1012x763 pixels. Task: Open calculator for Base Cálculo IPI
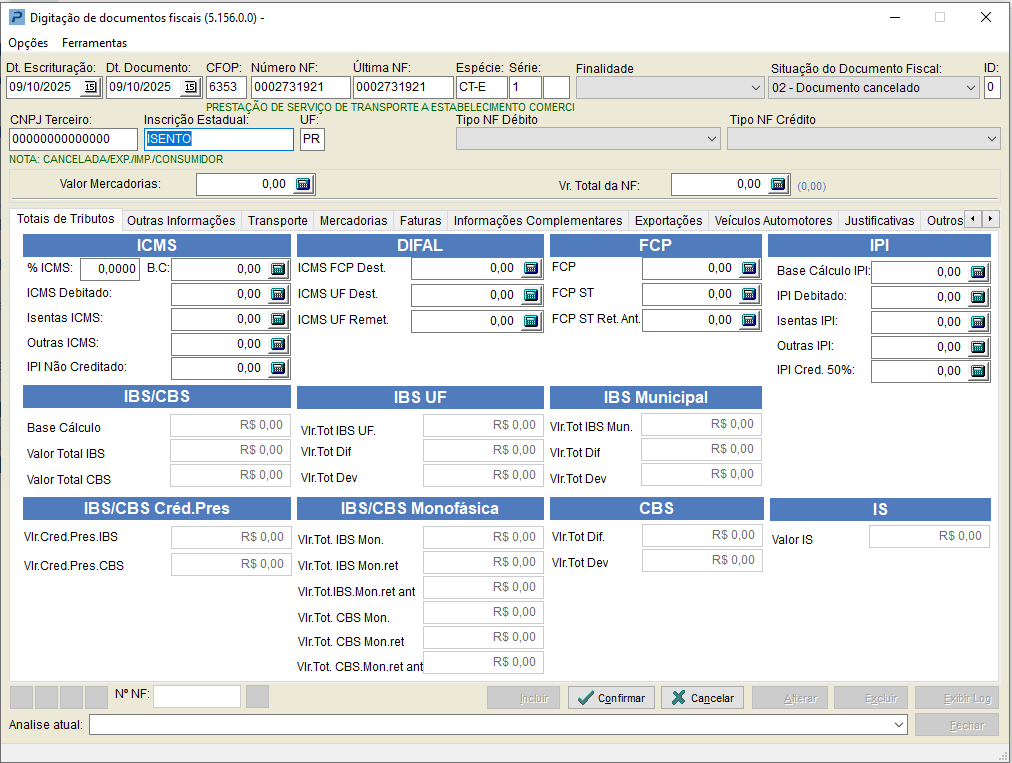978,272
